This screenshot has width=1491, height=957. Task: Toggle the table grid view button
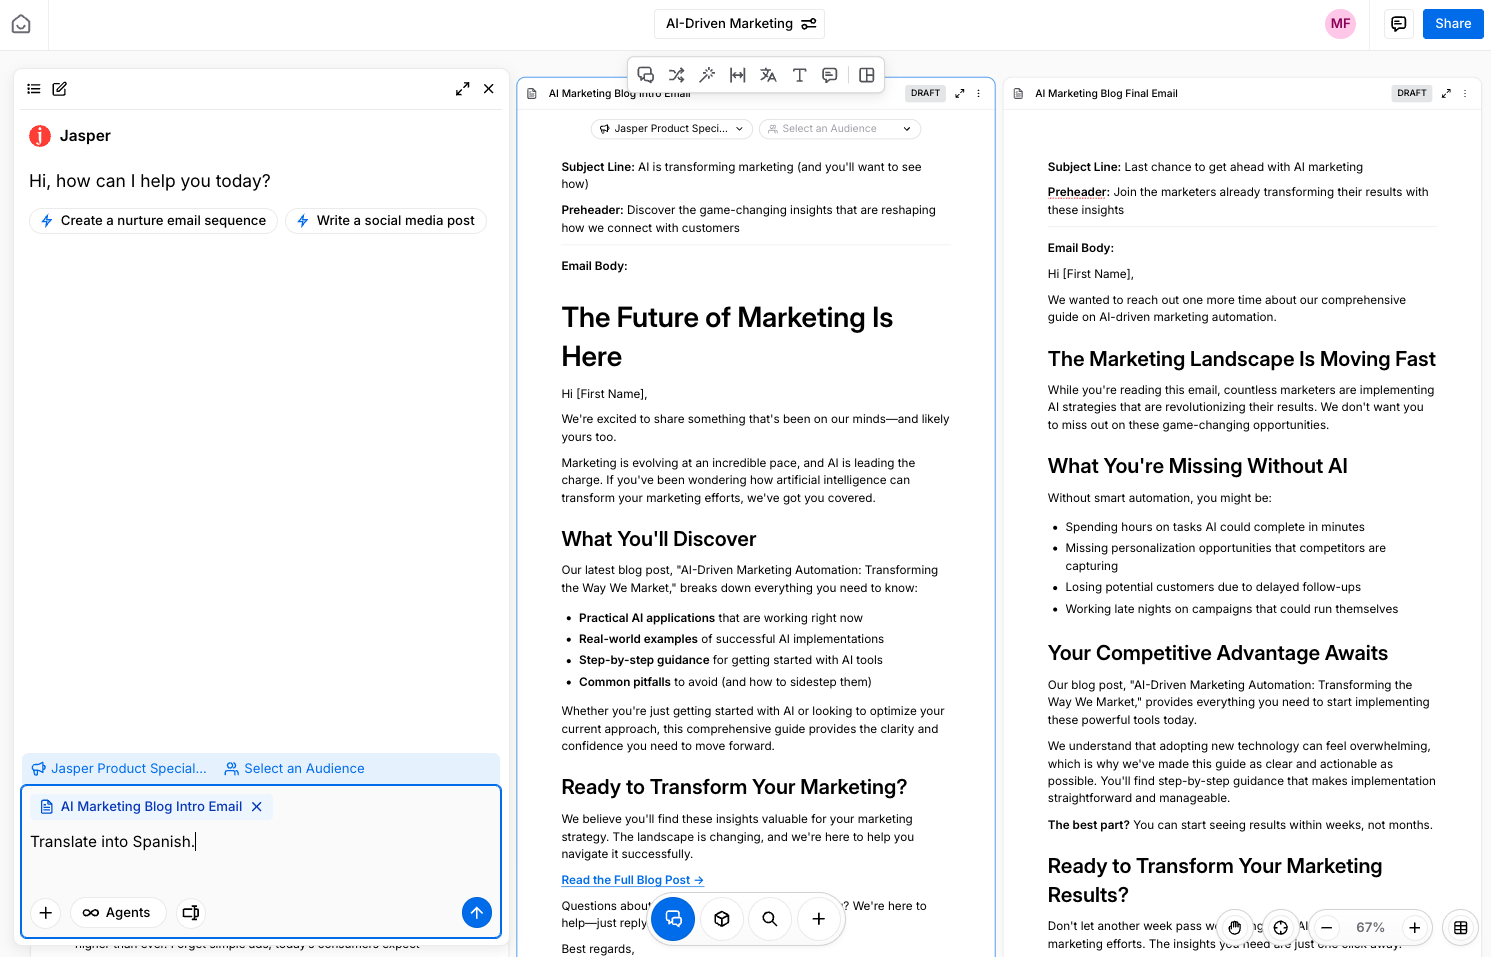(x=1460, y=927)
